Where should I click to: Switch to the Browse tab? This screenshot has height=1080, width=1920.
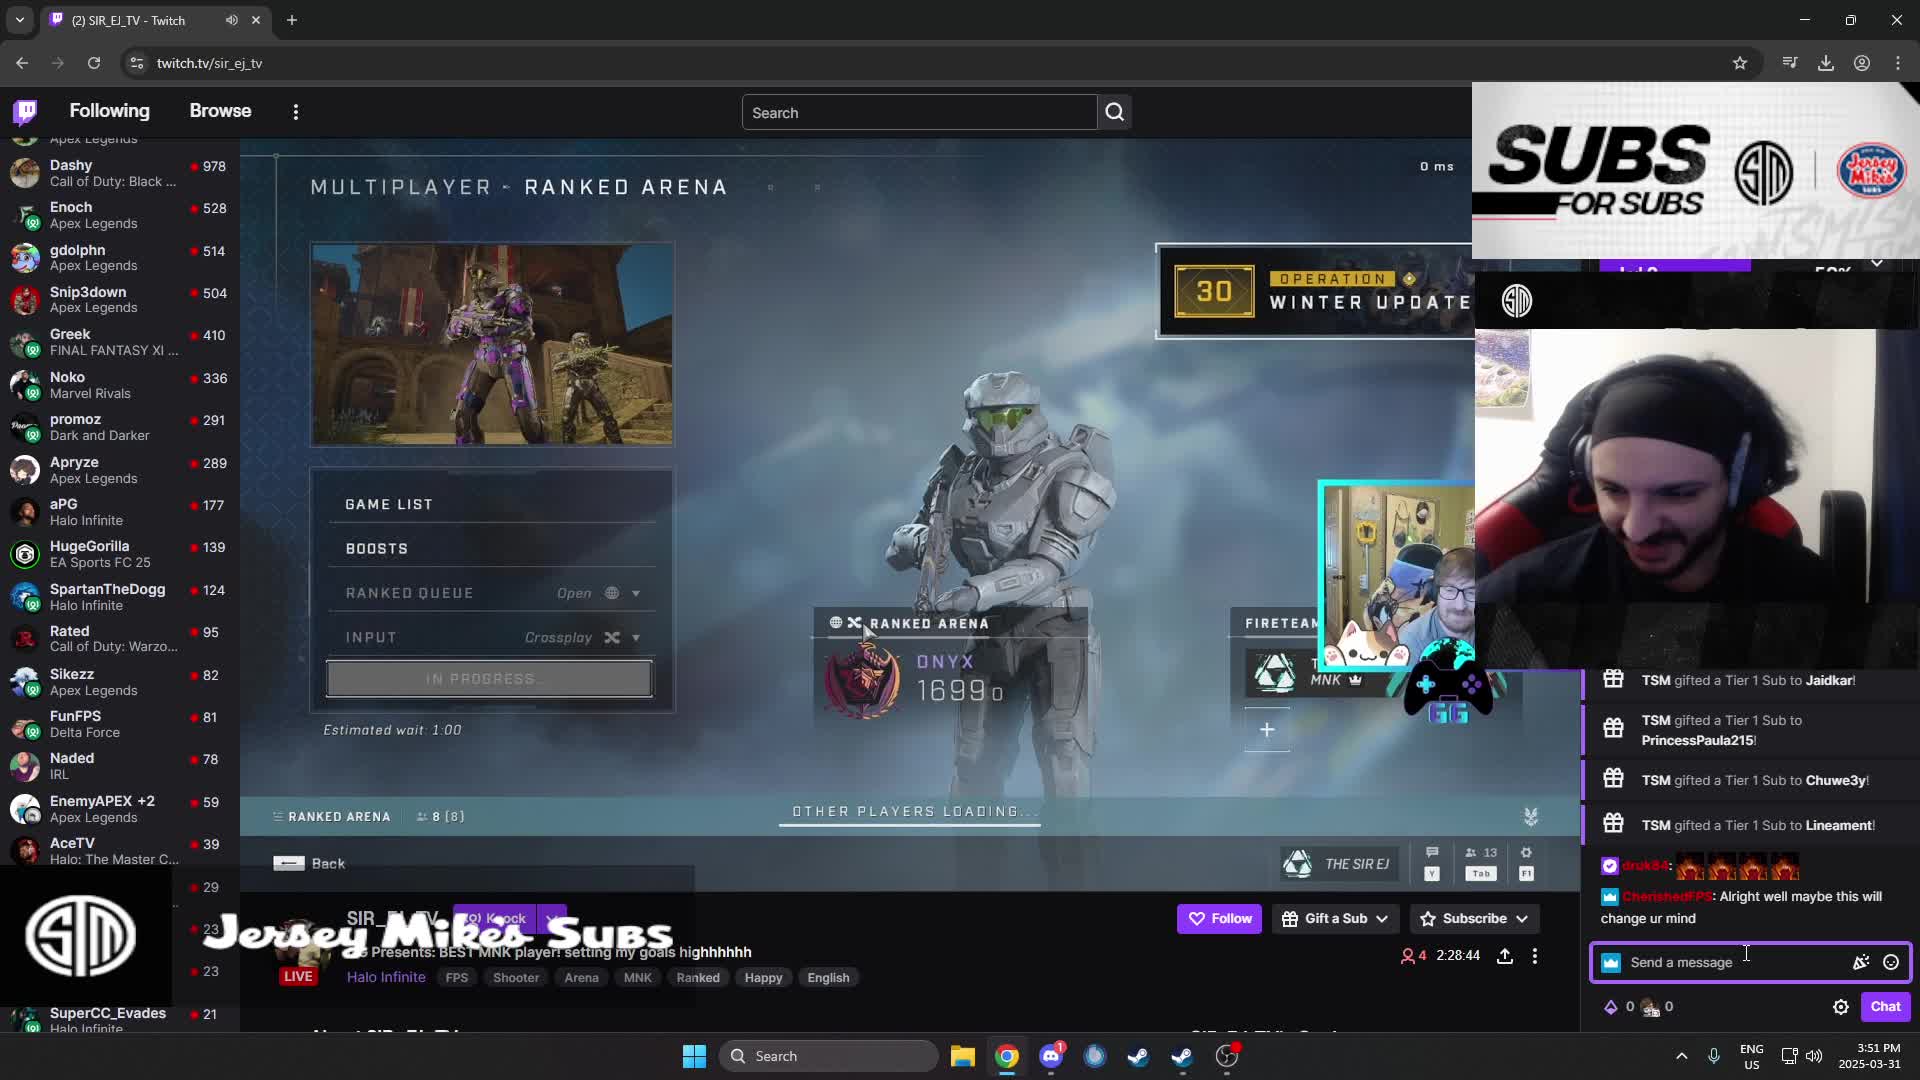(x=220, y=111)
